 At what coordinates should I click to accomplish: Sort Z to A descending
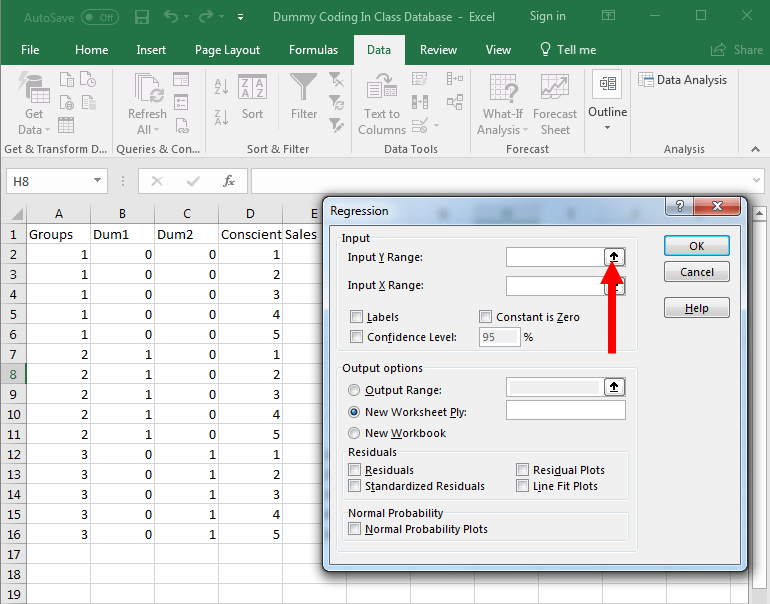click(221, 117)
